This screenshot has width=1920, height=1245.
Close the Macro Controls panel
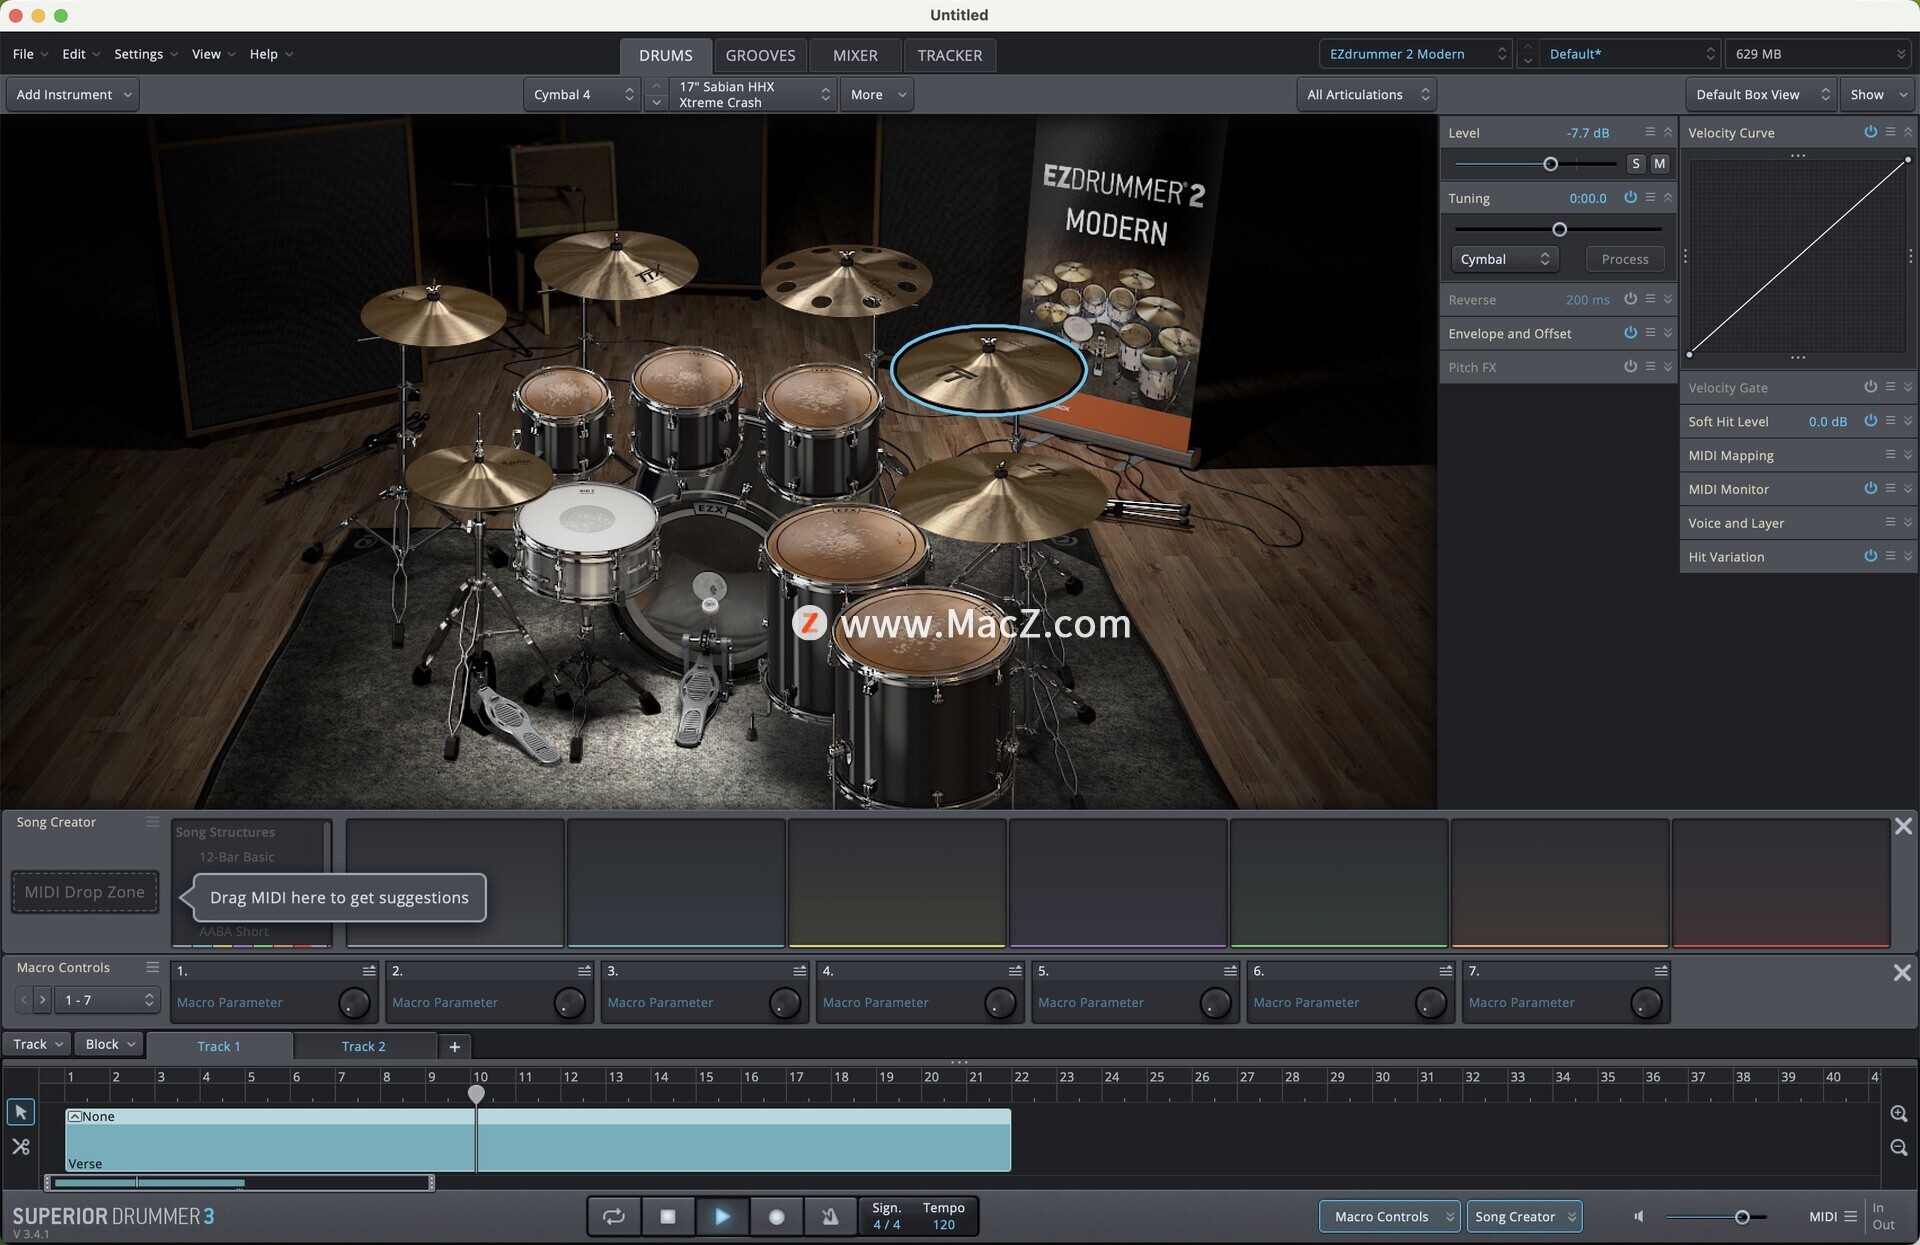[x=1902, y=972]
